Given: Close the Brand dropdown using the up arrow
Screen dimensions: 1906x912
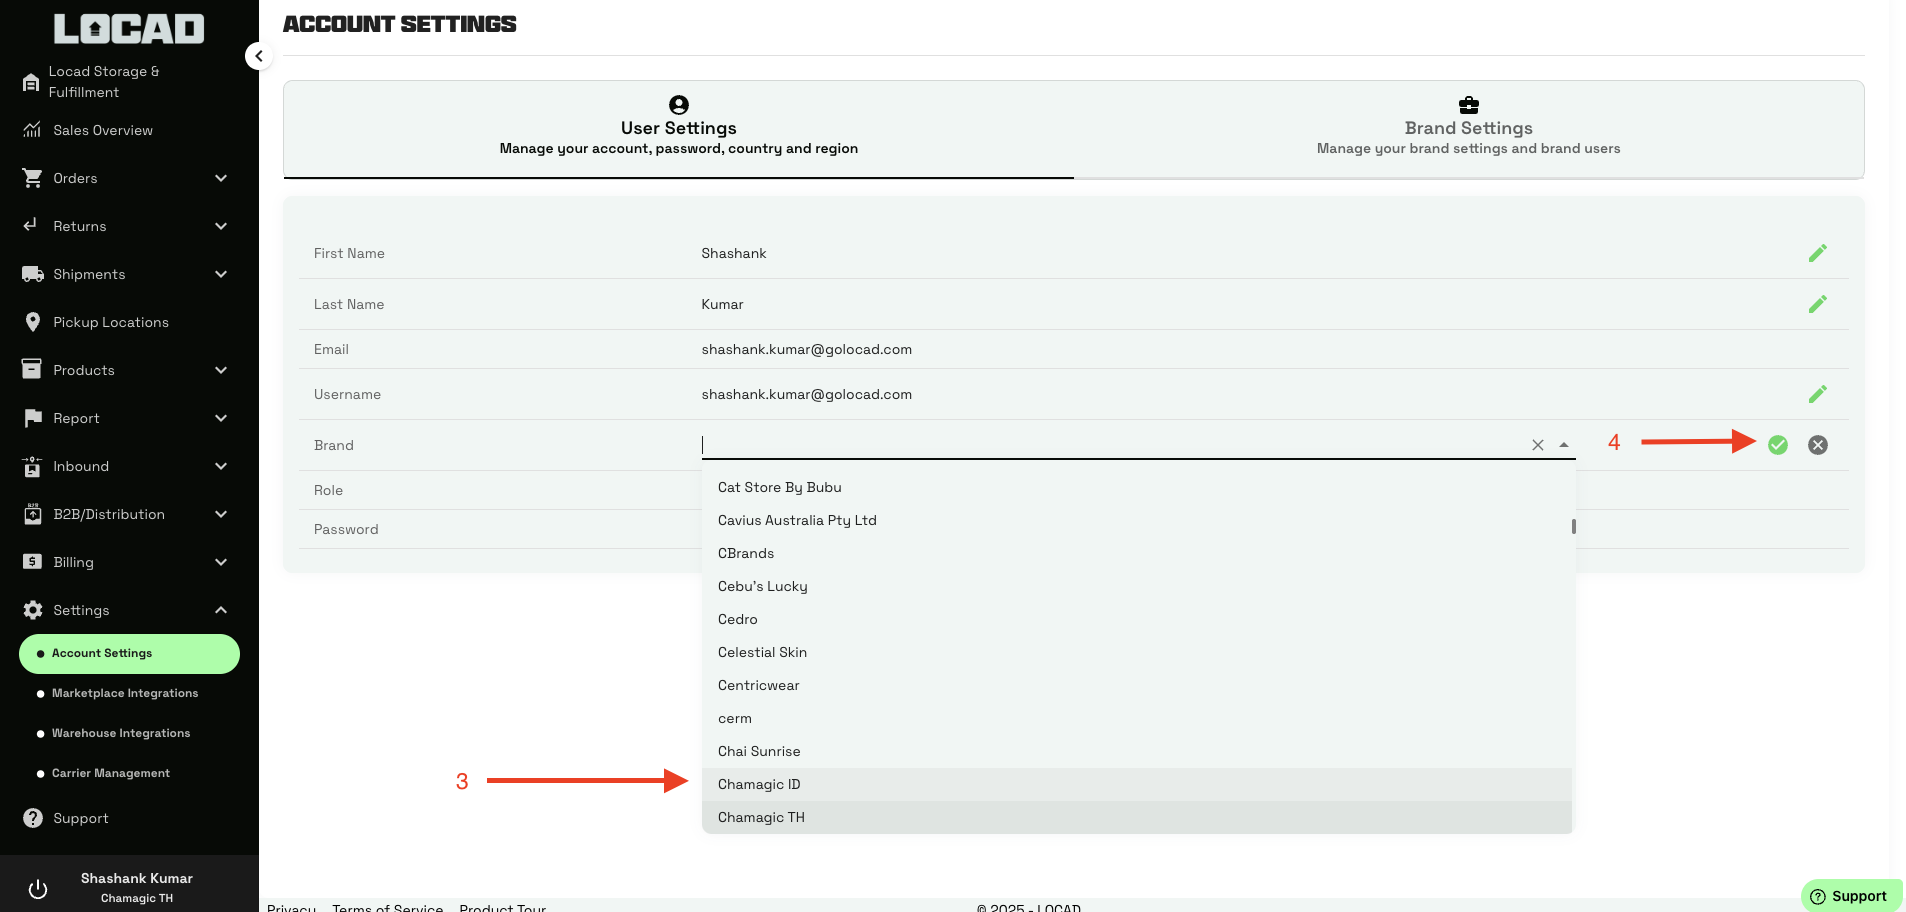Looking at the screenshot, I should click(x=1564, y=445).
